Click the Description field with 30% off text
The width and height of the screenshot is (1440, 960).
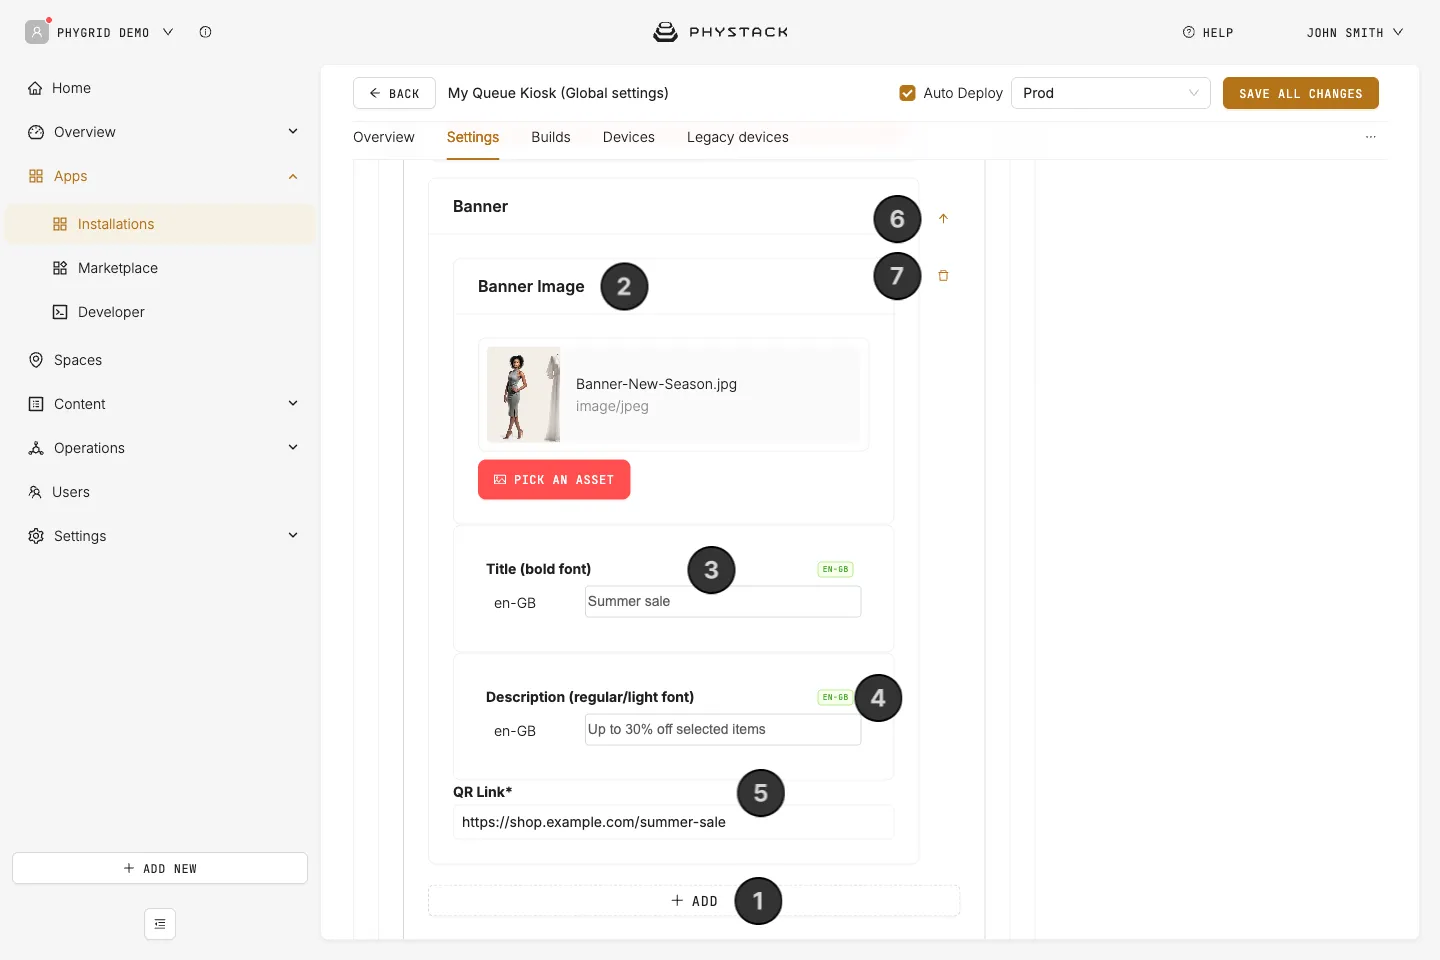click(723, 730)
